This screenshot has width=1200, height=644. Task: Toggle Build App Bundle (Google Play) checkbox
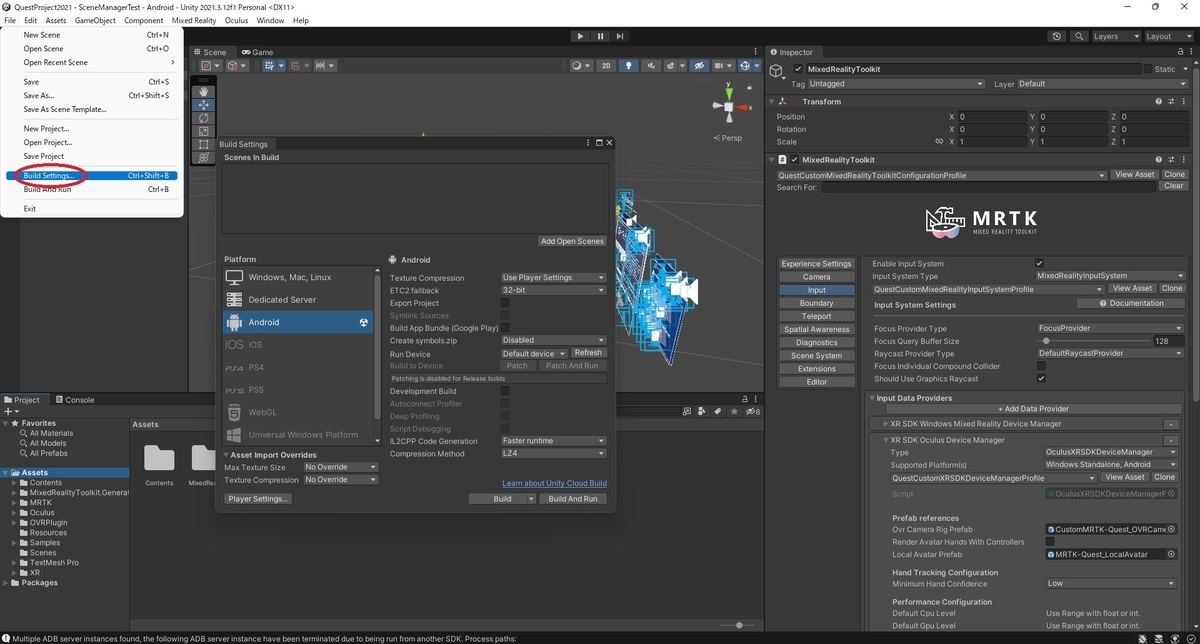coord(505,328)
